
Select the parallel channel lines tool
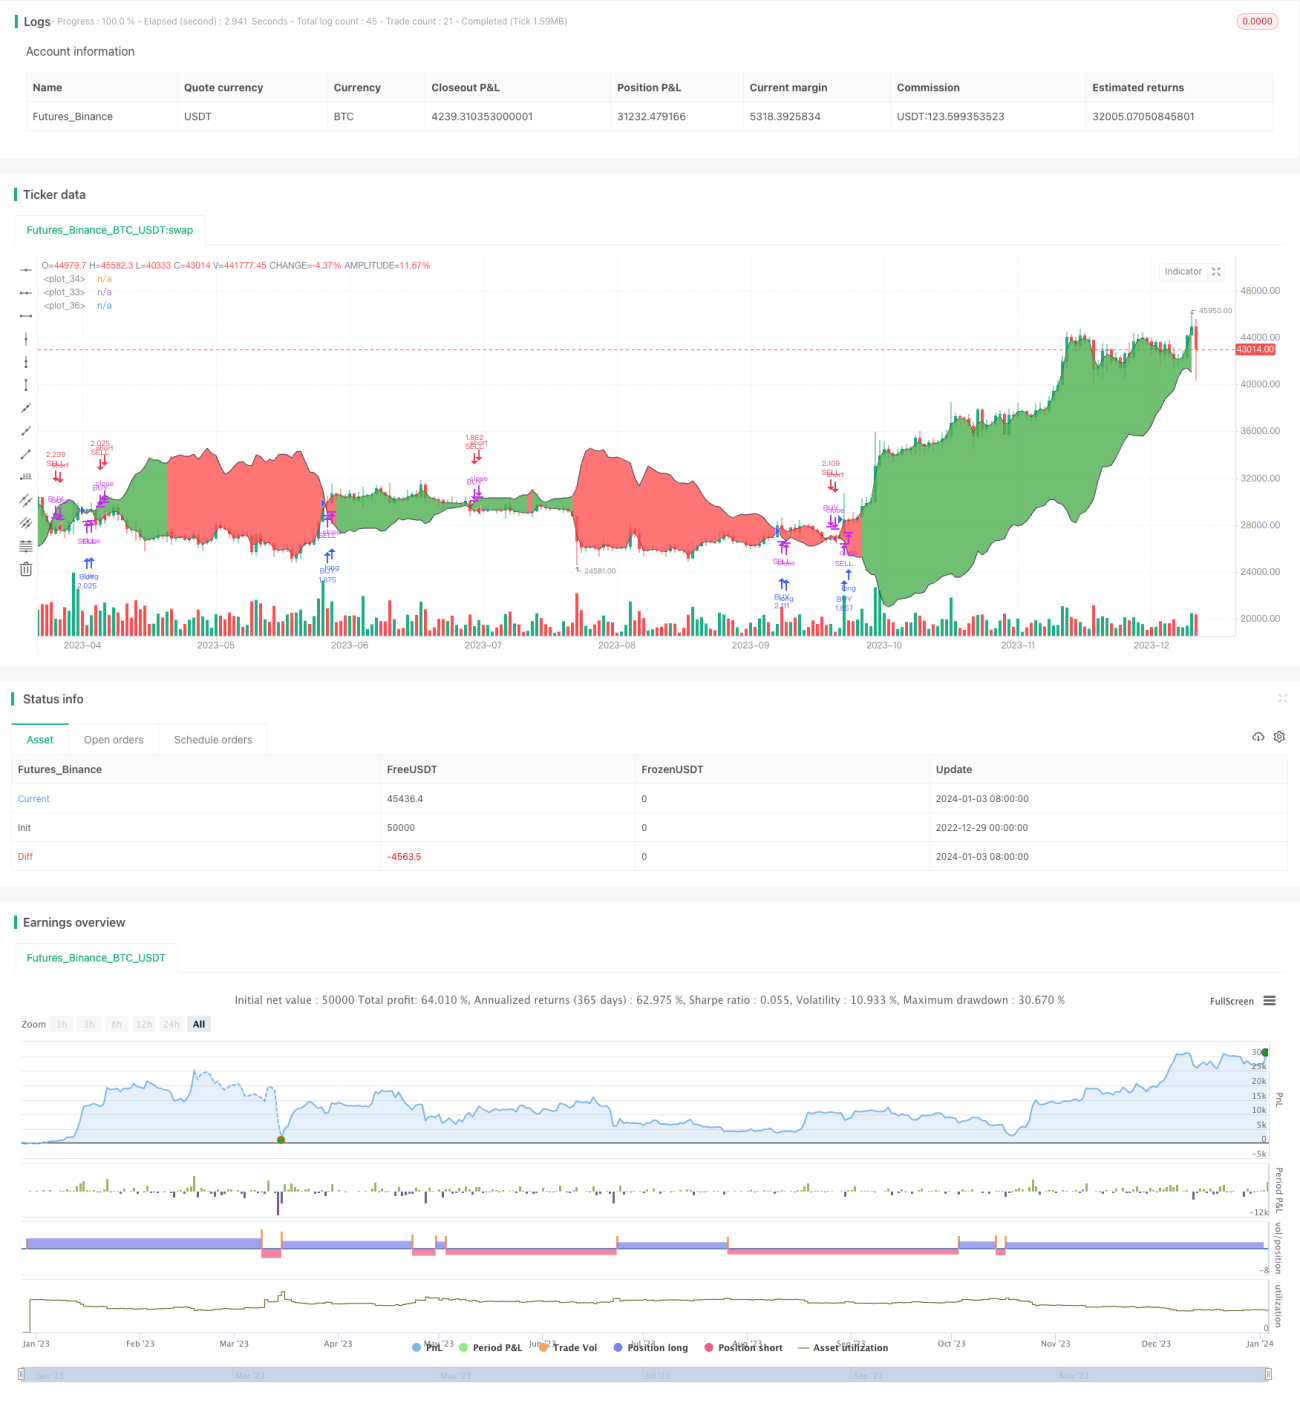(26, 500)
